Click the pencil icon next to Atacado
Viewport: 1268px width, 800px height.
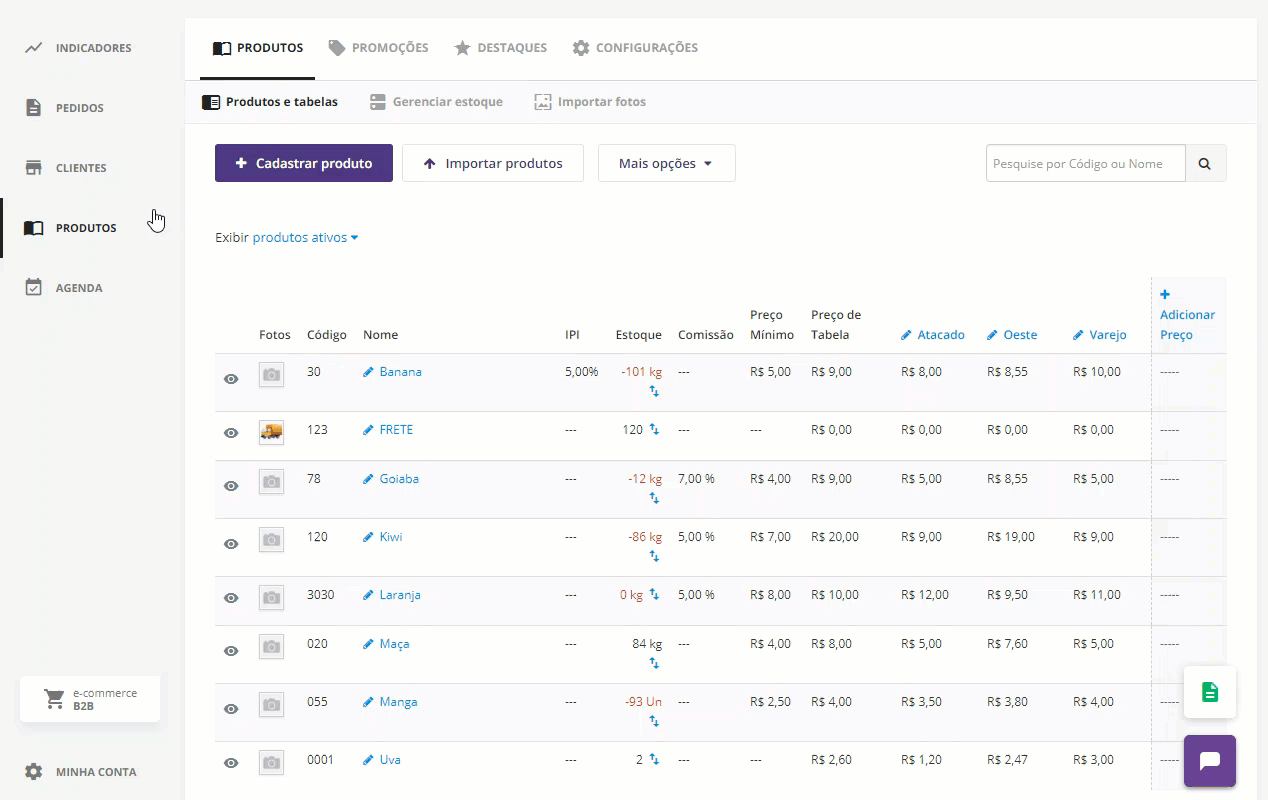(x=906, y=335)
